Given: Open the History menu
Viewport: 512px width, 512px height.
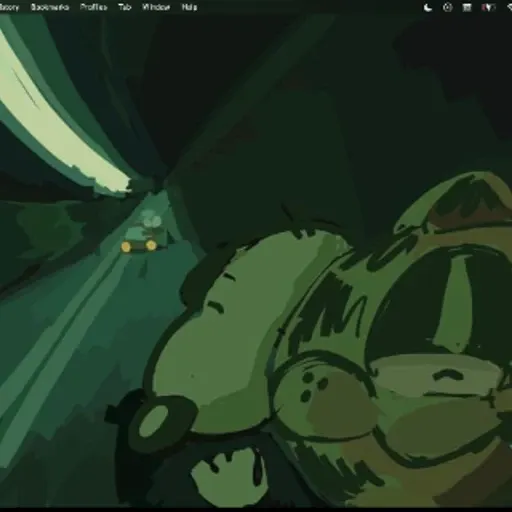Looking at the screenshot, I should pos(9,7).
